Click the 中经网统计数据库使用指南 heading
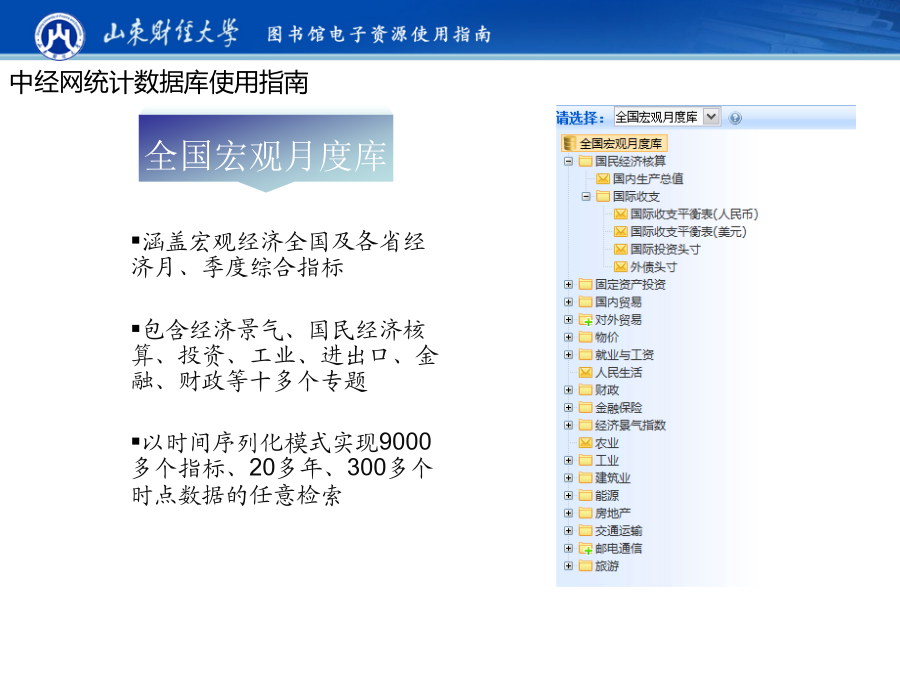The height and width of the screenshot is (675, 900). pos(159,82)
